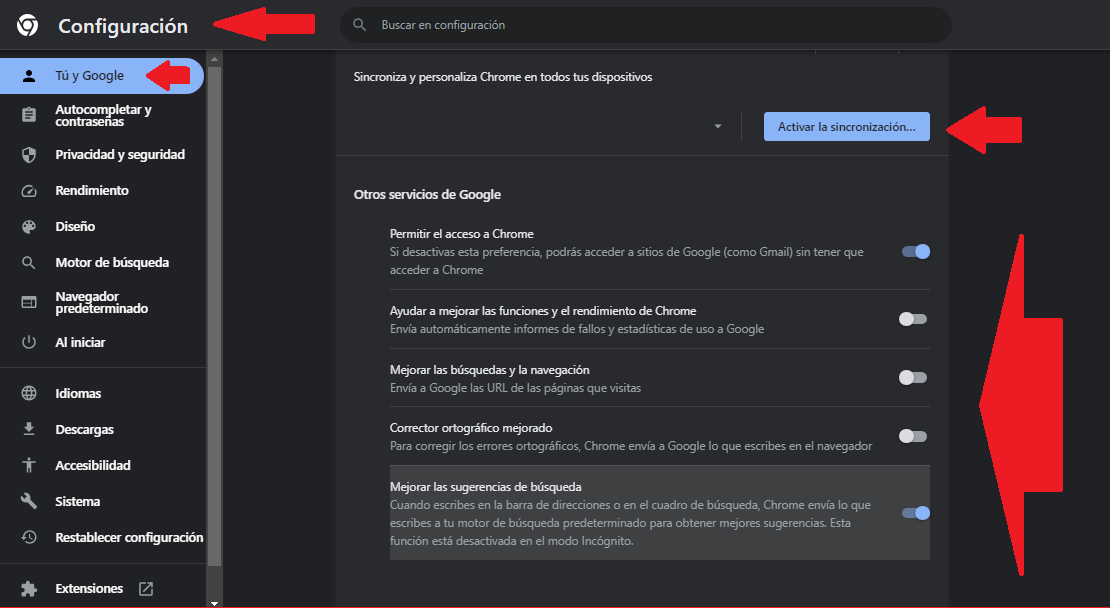Click the Envía automáticamente informes de fallos description
Viewport: 1110px width, 608px height.
point(577,329)
